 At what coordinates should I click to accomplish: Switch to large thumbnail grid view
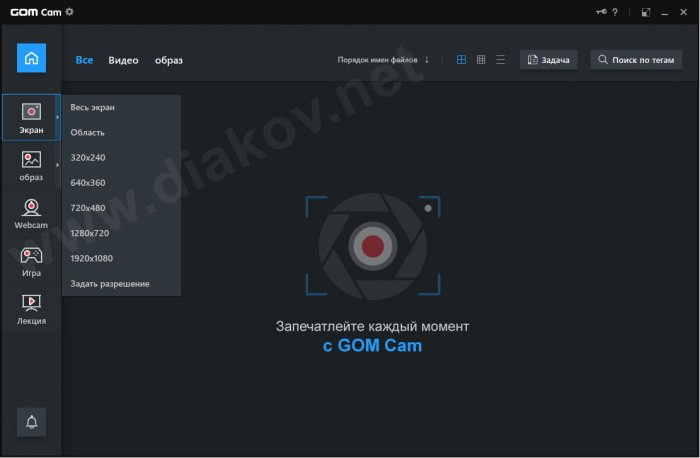tap(461, 59)
